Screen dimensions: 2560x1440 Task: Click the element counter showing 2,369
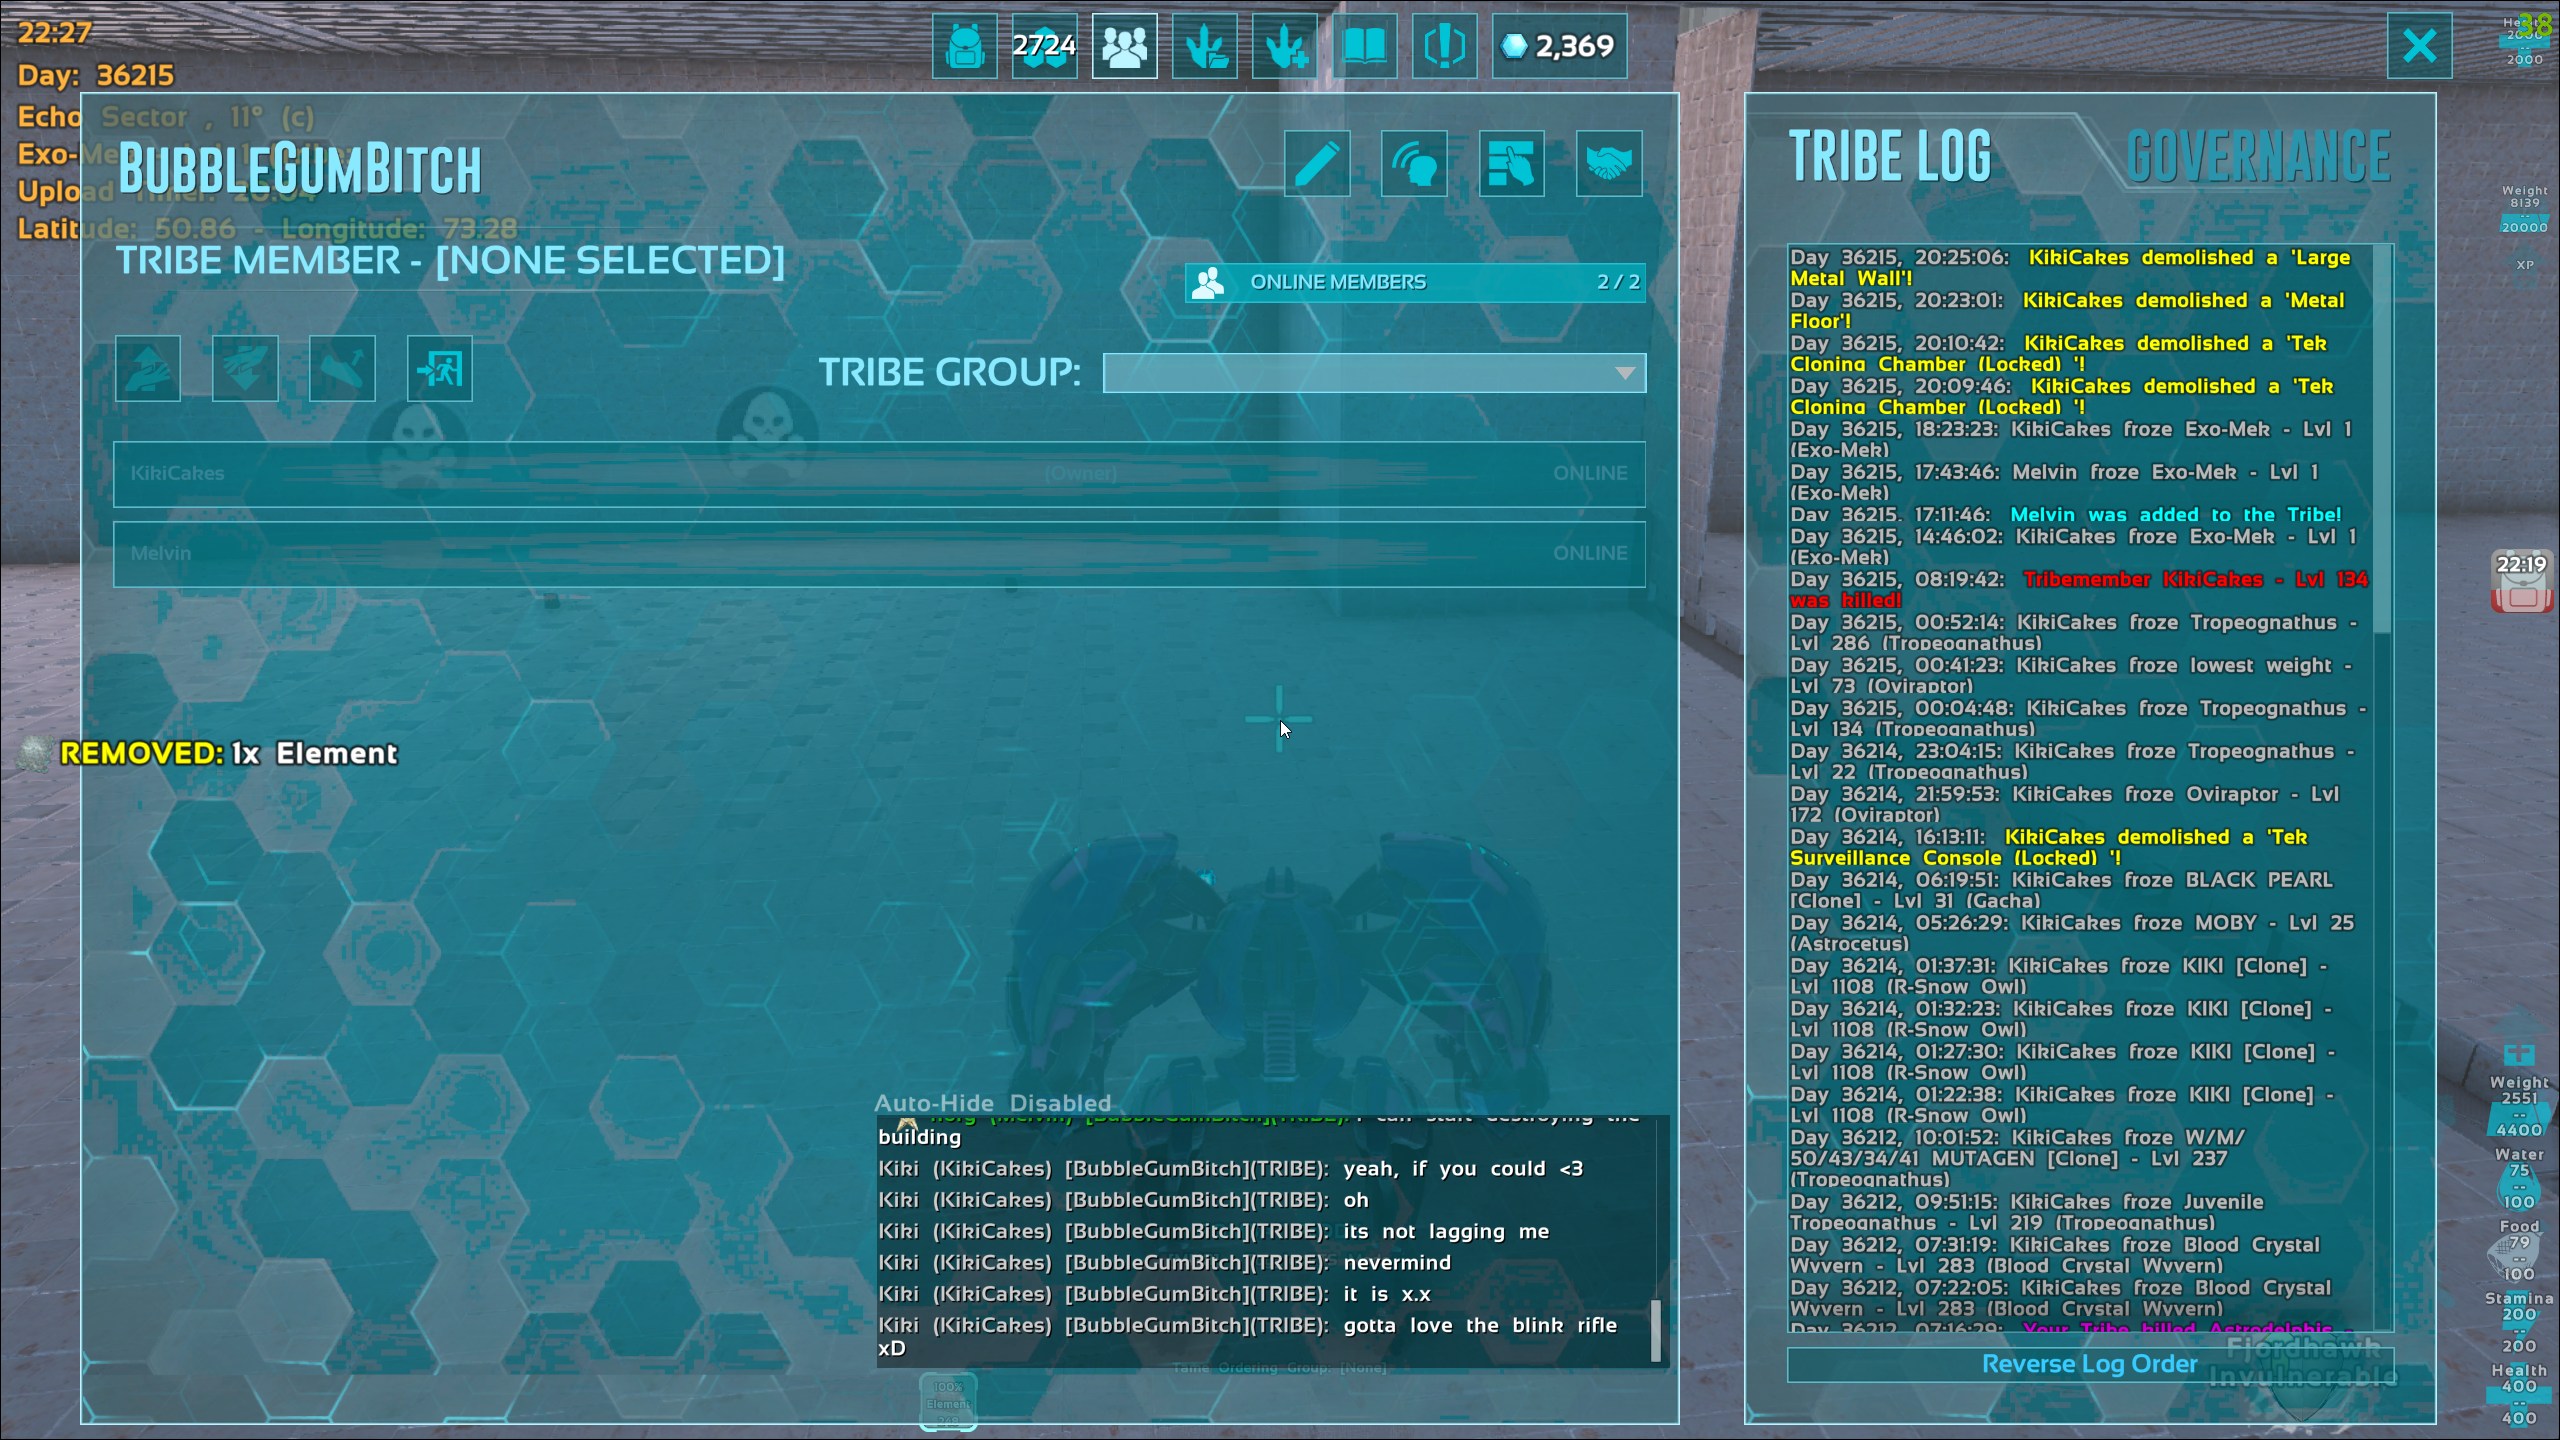click(1559, 46)
